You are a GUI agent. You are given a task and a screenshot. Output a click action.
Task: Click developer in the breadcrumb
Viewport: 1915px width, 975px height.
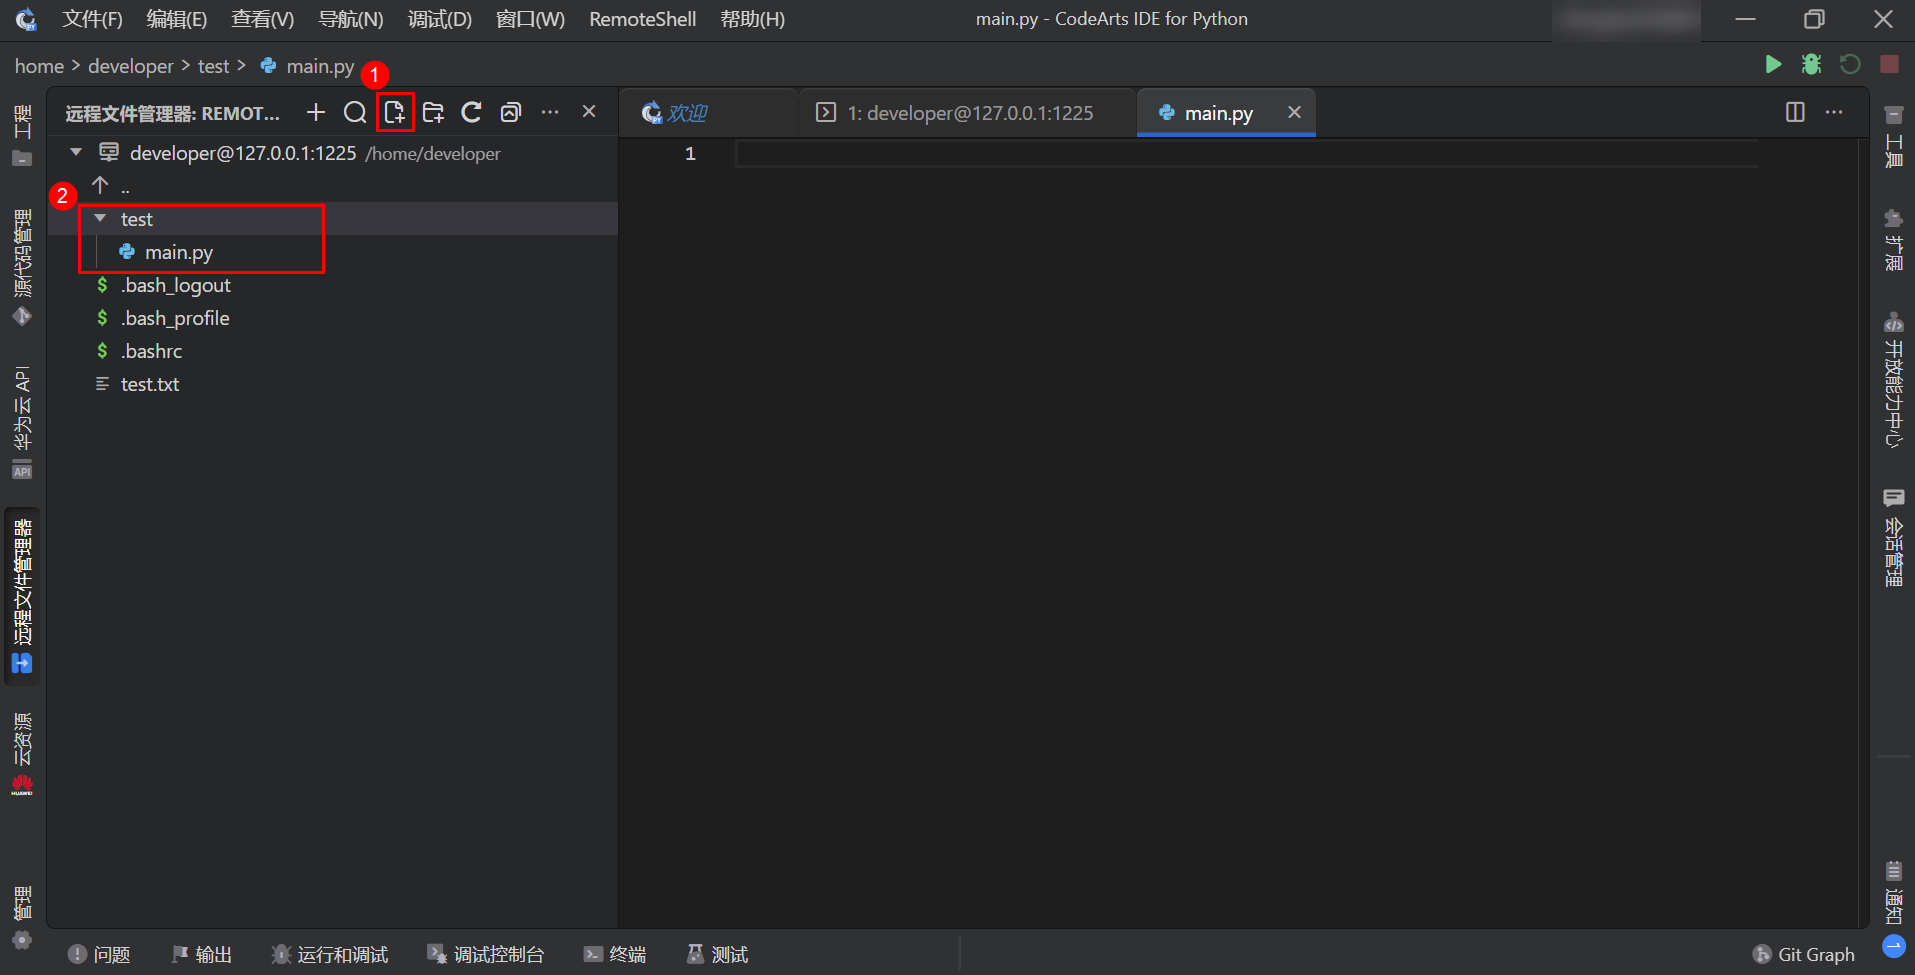131,66
